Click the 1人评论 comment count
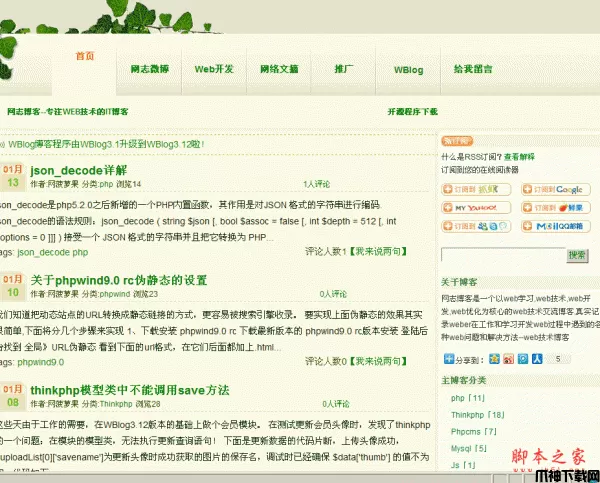Viewport: 600px width, 483px height. (x=316, y=184)
